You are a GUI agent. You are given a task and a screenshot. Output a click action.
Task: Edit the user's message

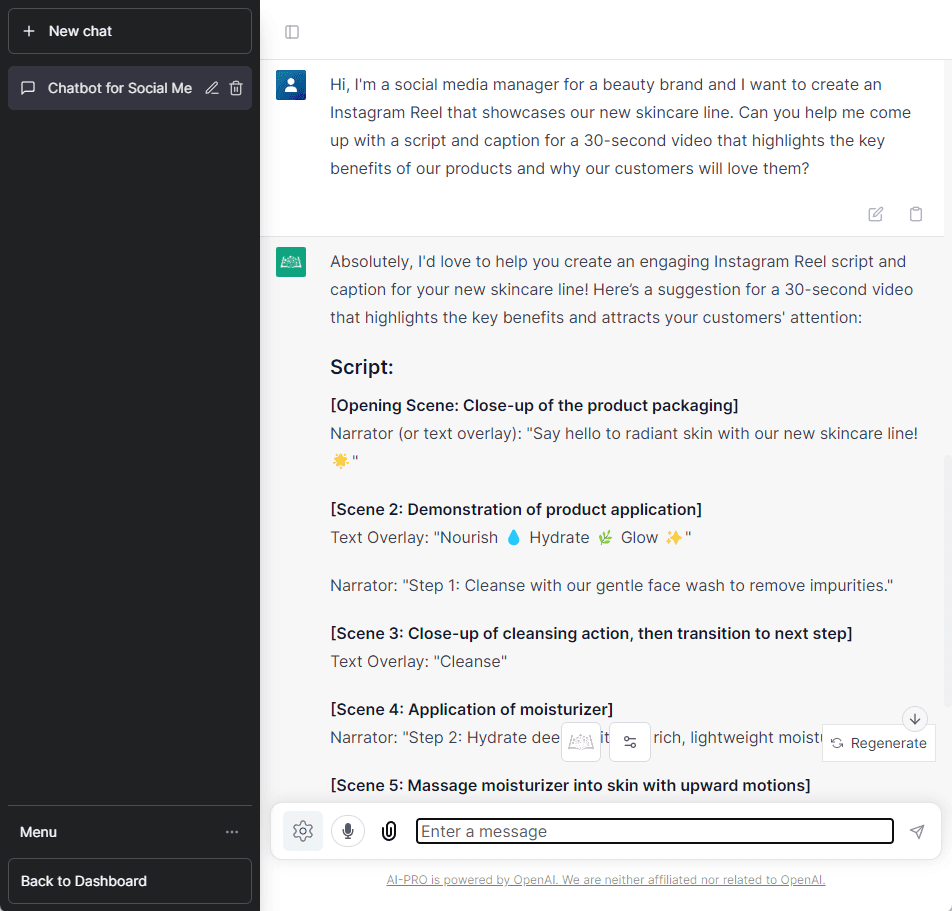(x=876, y=214)
